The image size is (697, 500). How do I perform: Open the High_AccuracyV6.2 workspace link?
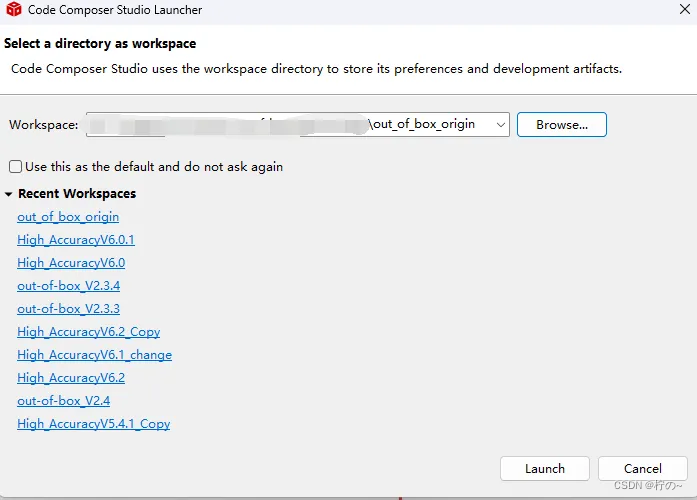[x=71, y=378]
